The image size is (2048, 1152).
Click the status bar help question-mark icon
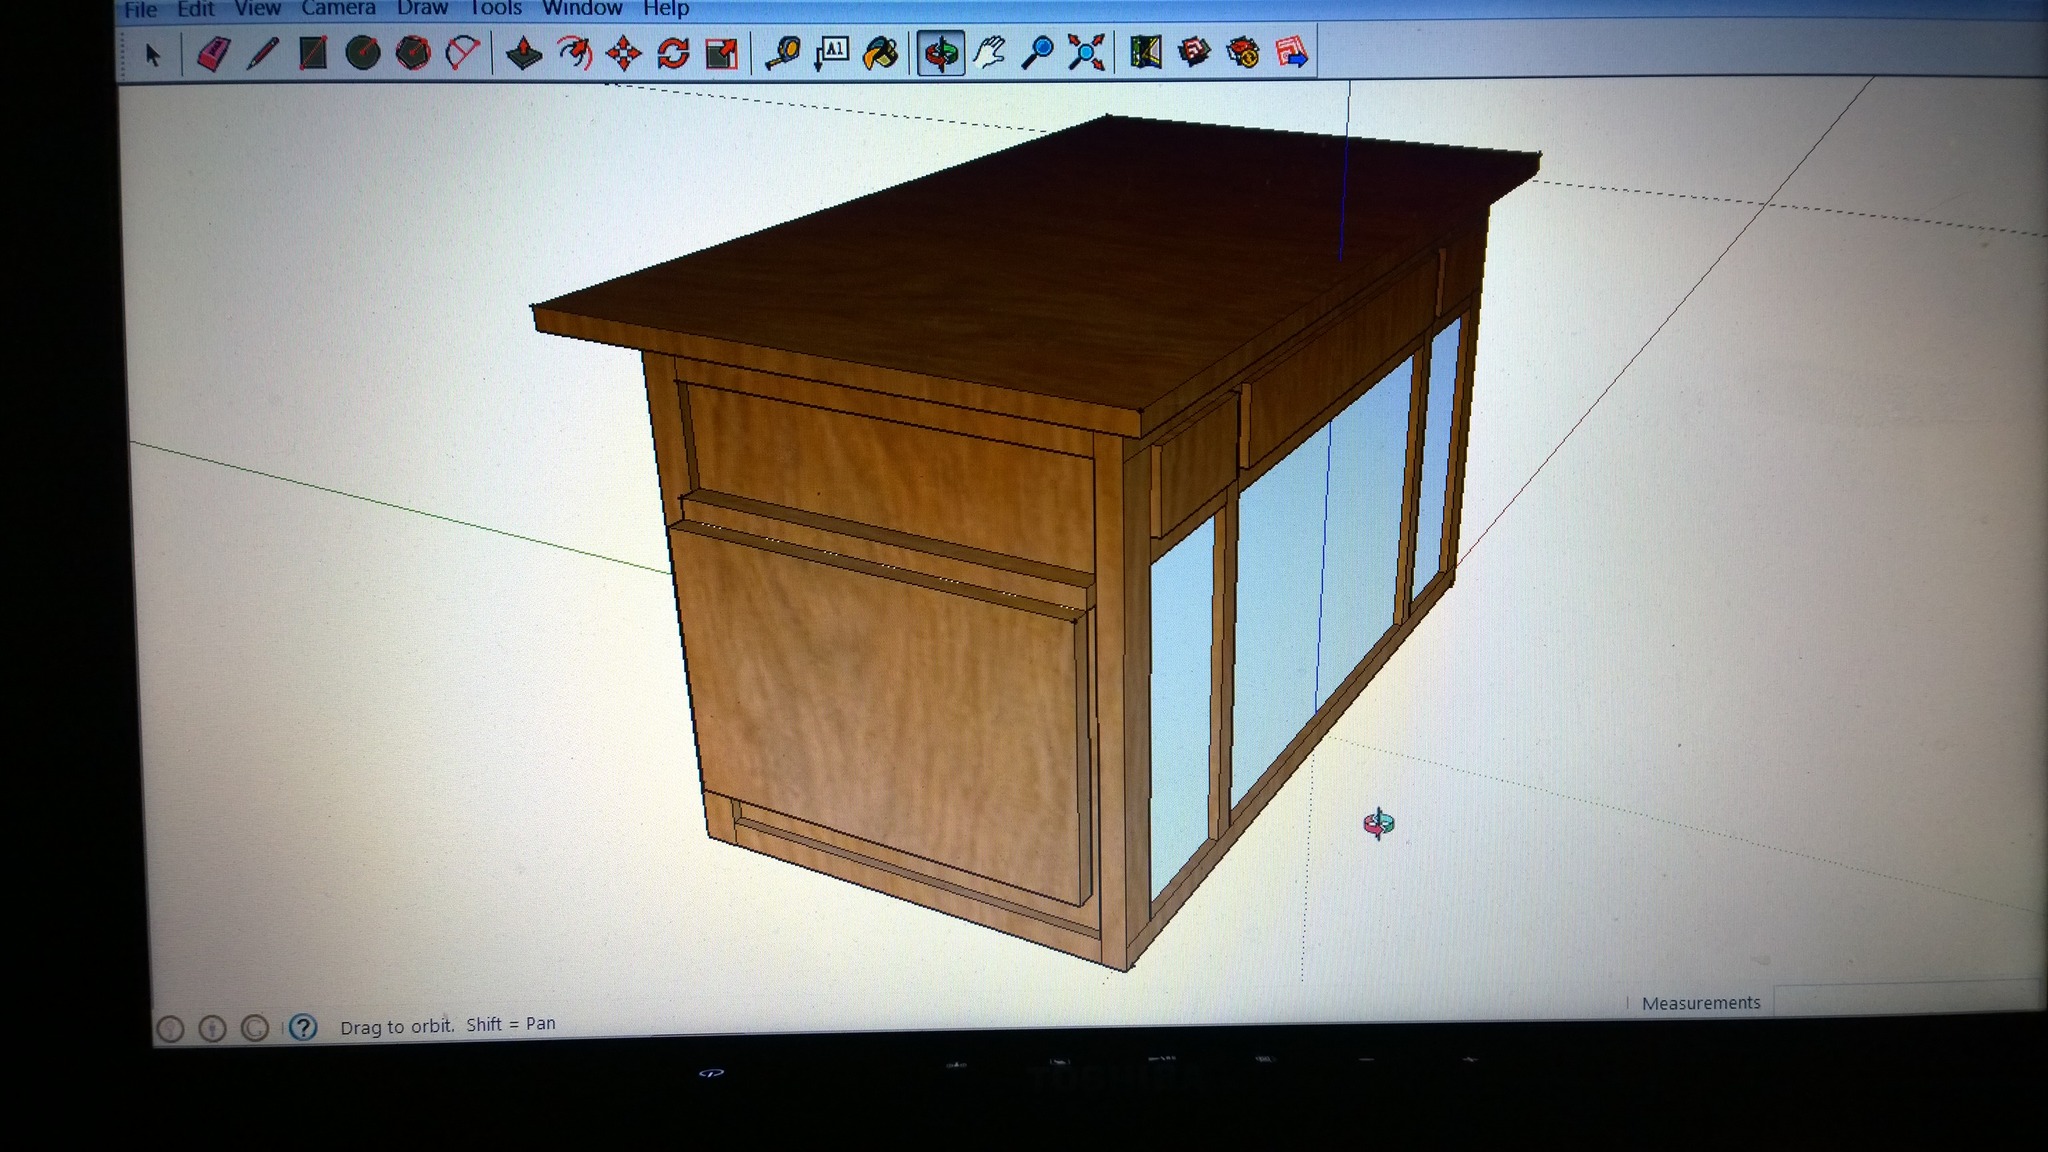[x=303, y=1027]
